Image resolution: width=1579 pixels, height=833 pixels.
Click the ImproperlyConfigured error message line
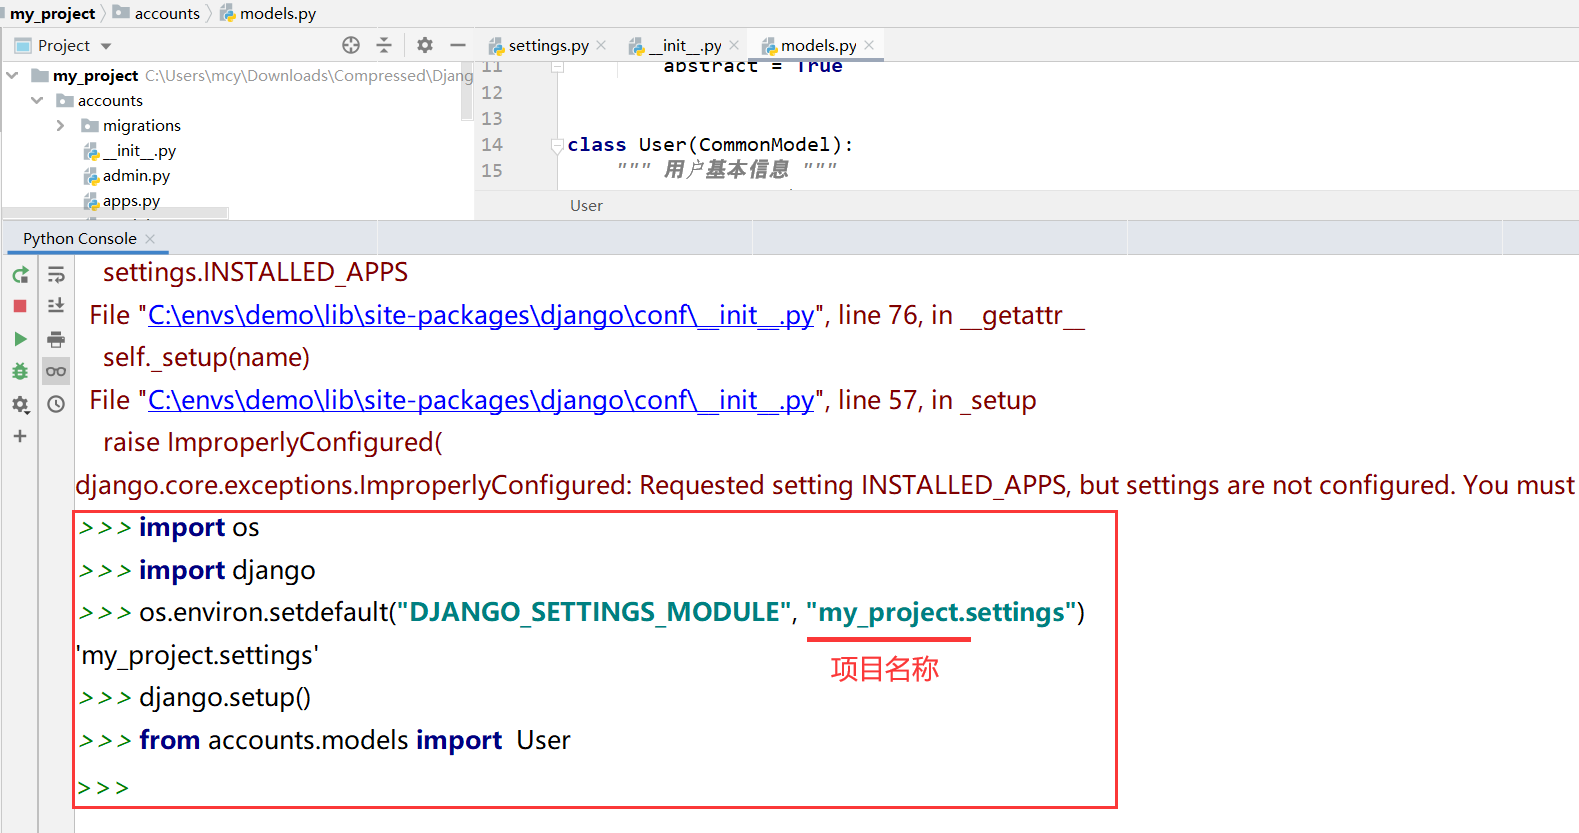(x=825, y=485)
